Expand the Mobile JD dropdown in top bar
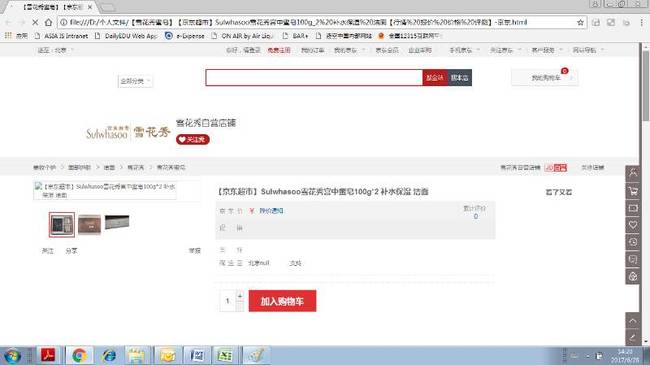This screenshot has height=365, width=650. (x=465, y=50)
